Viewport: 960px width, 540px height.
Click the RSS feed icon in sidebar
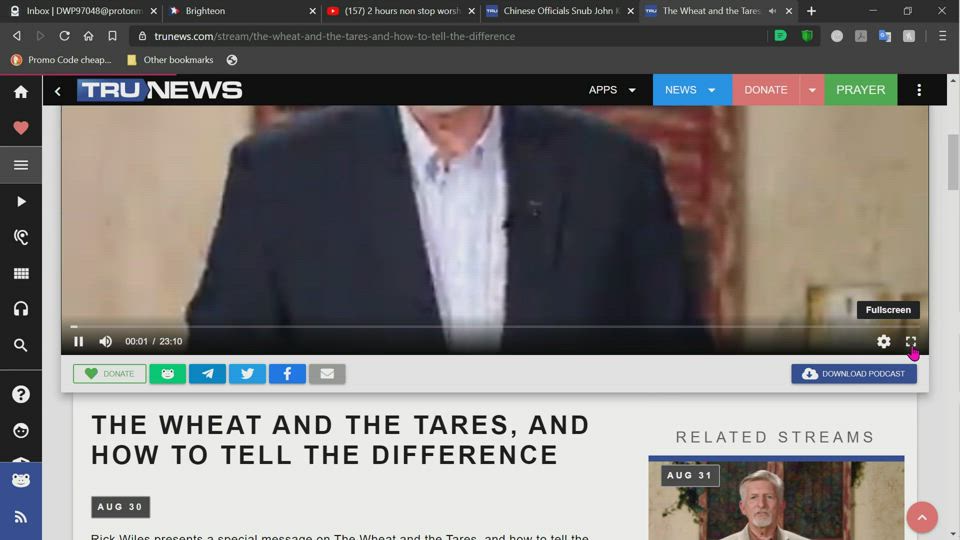21,517
